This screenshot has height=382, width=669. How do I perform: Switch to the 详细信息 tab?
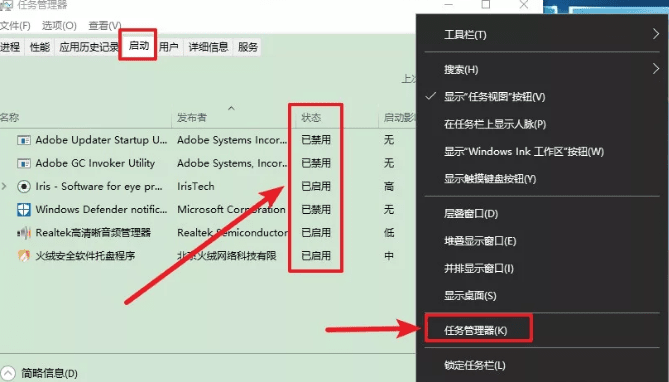click(x=208, y=47)
